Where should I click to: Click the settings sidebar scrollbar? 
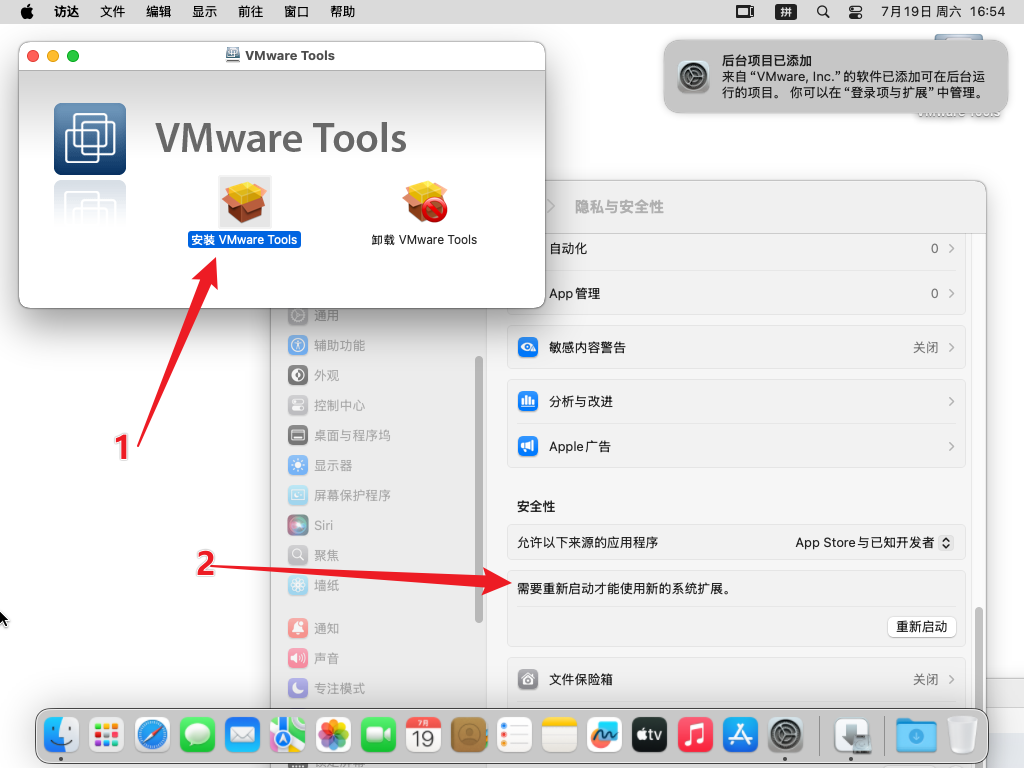[x=479, y=490]
